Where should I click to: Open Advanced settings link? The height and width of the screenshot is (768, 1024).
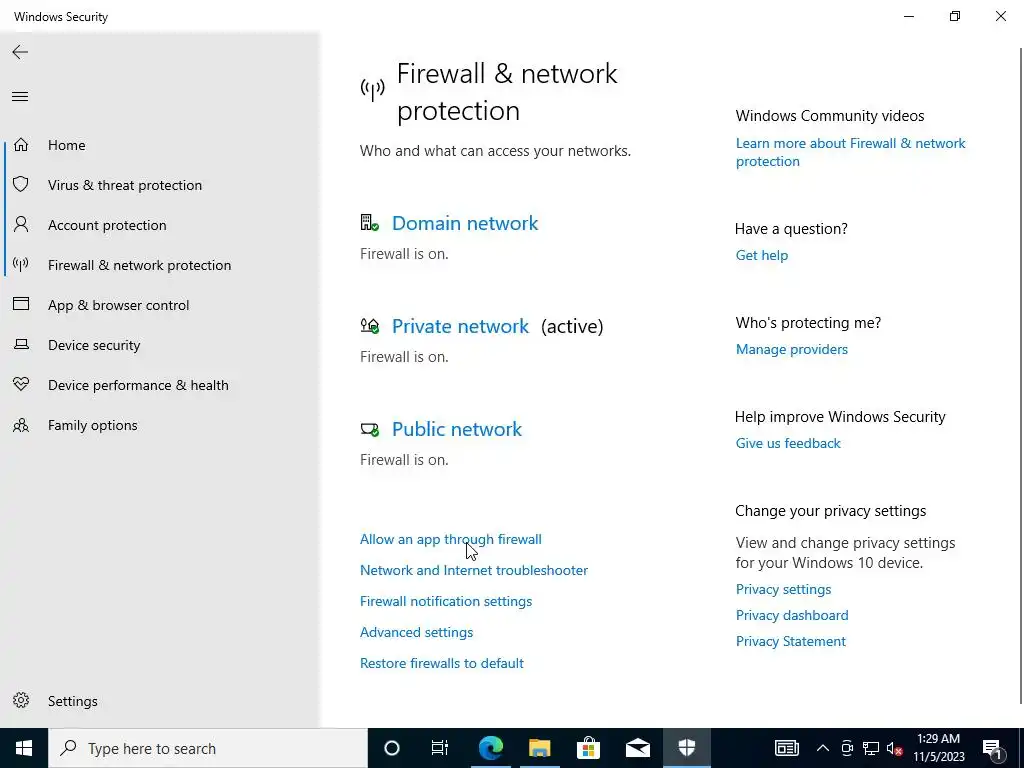416,632
